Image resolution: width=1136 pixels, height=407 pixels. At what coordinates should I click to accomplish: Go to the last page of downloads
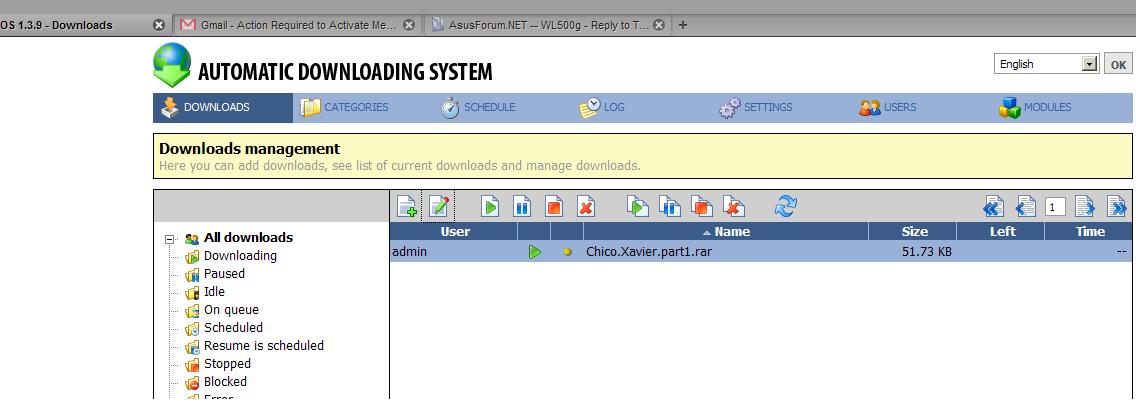point(1117,207)
